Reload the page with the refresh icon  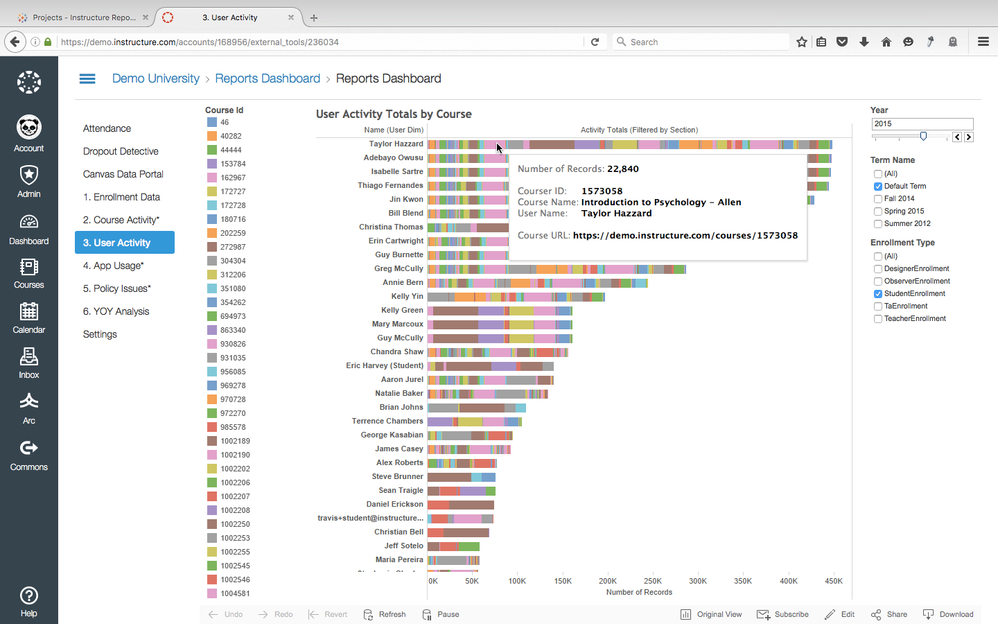coord(594,41)
